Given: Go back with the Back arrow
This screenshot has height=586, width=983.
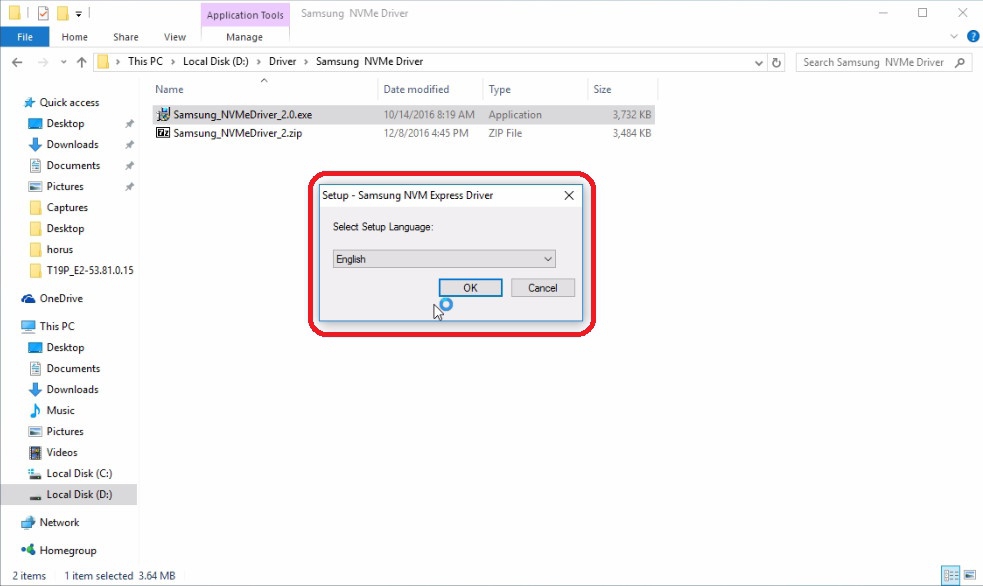Looking at the screenshot, I should [x=18, y=62].
